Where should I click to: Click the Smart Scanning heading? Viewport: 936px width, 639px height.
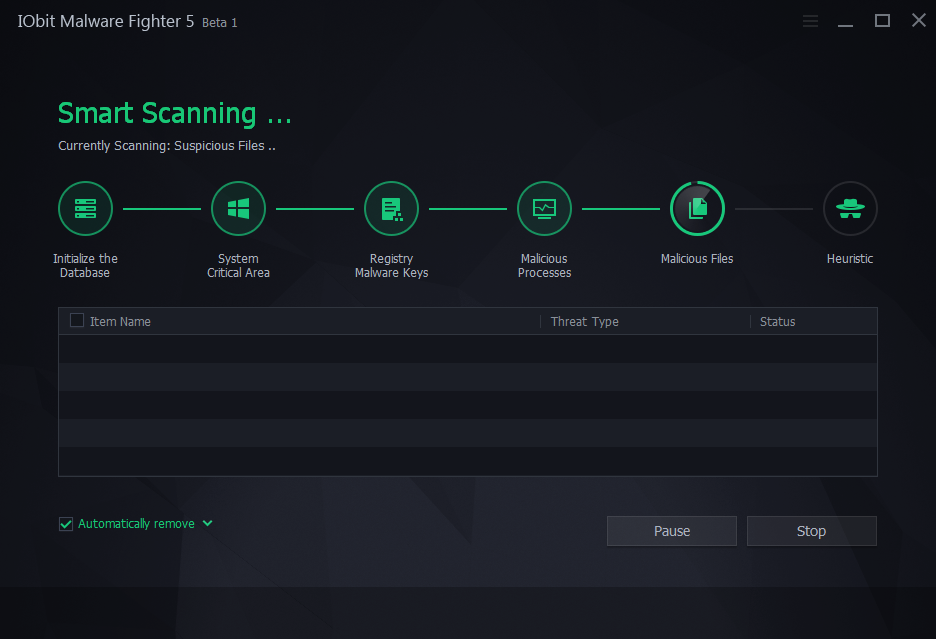pyautogui.click(x=174, y=113)
